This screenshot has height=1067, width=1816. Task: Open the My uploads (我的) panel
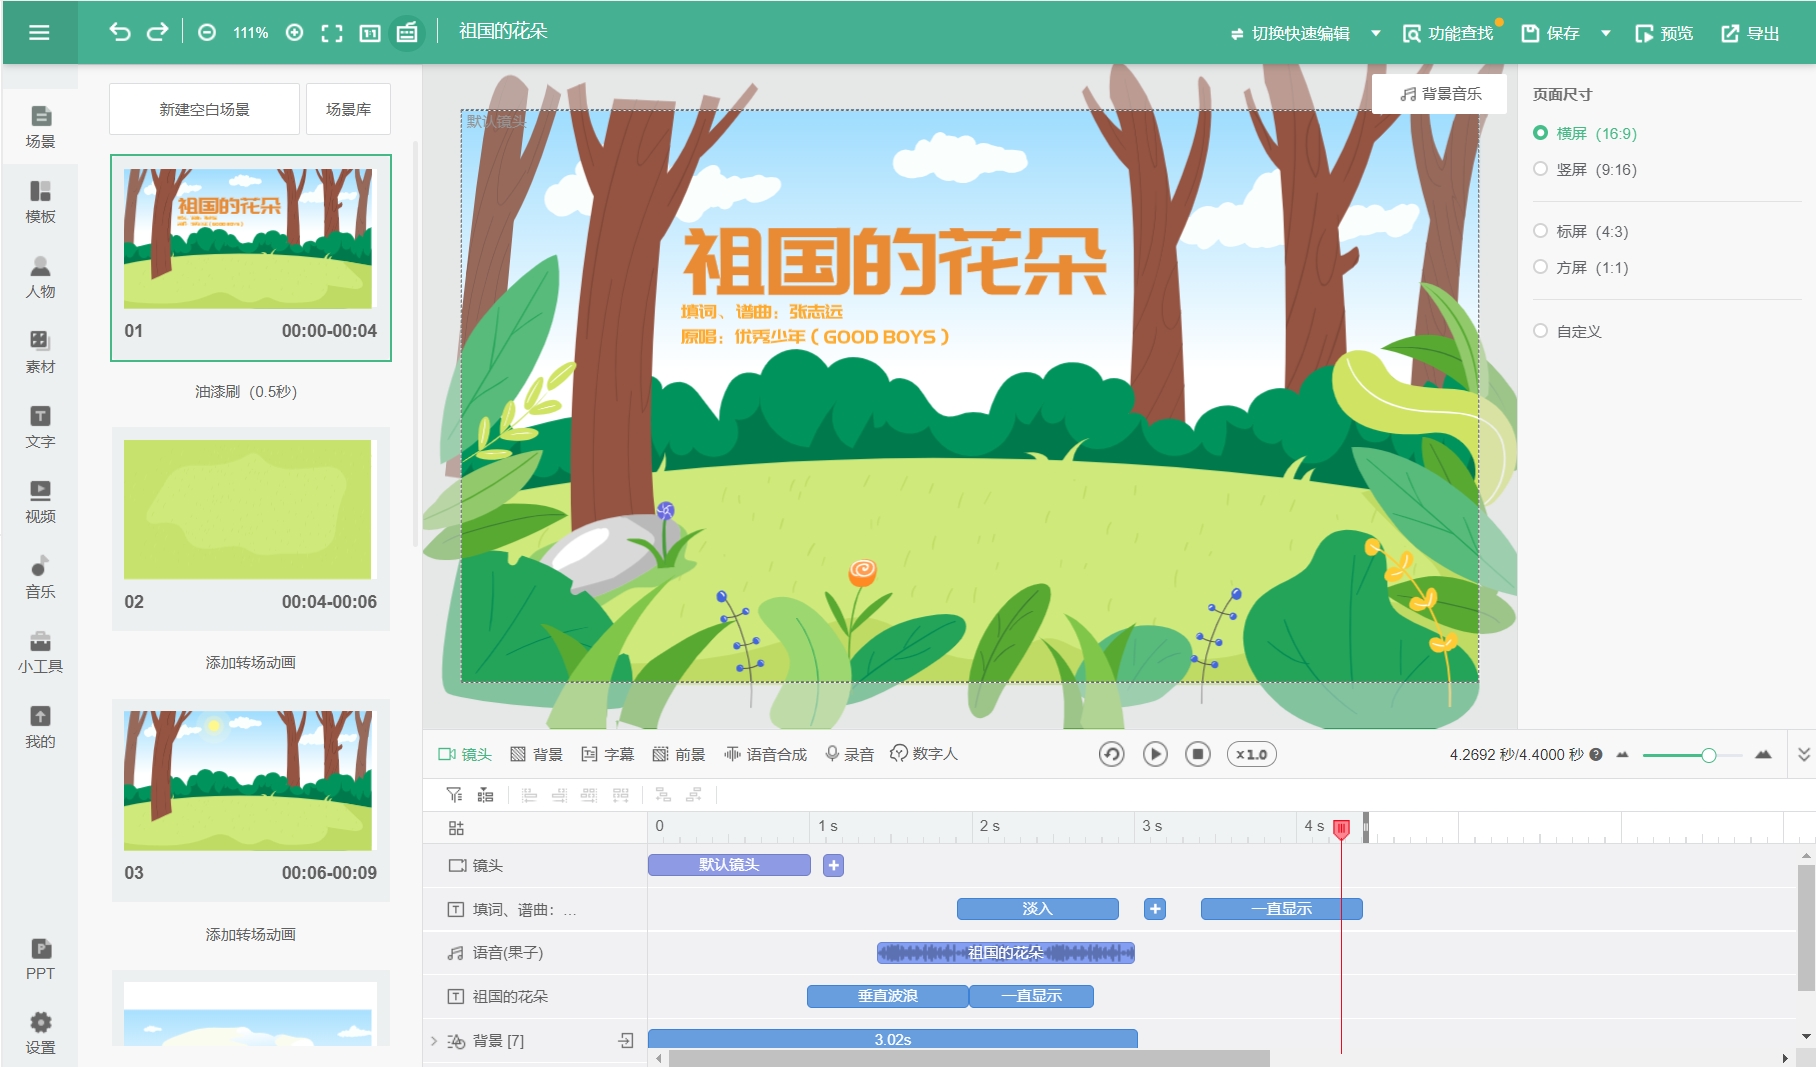pos(40,727)
